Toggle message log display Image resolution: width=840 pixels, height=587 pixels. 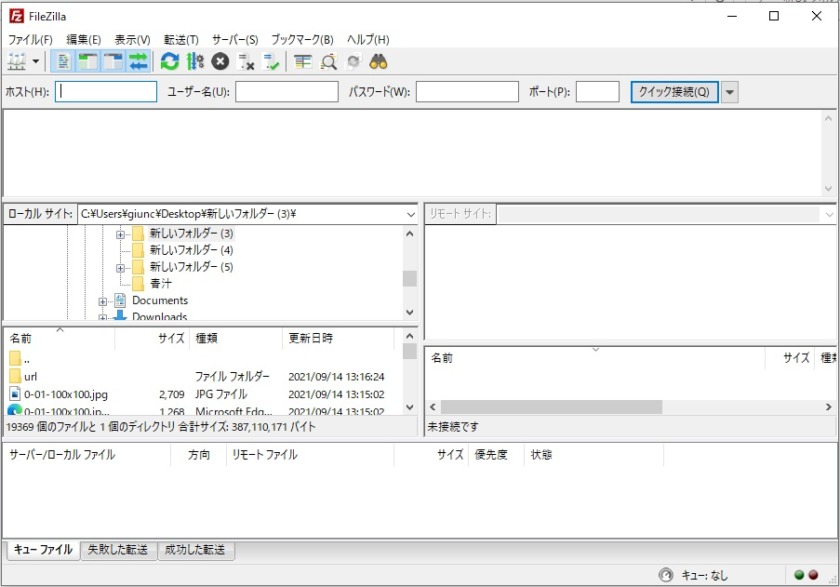(x=63, y=62)
